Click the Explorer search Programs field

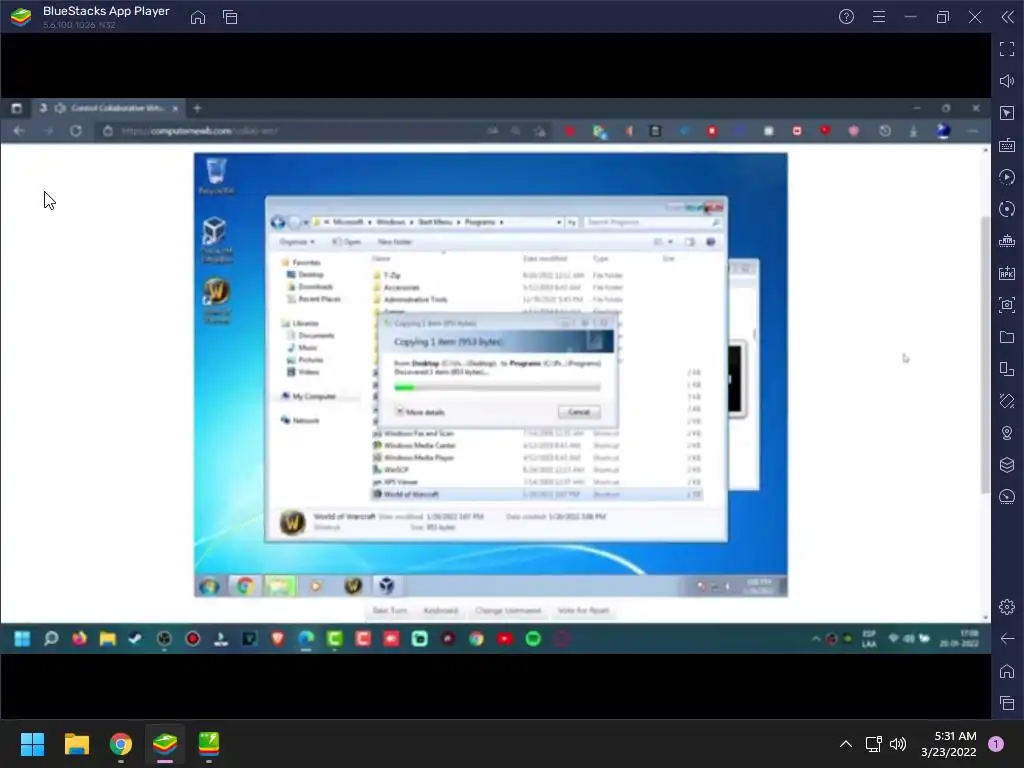tap(652, 223)
